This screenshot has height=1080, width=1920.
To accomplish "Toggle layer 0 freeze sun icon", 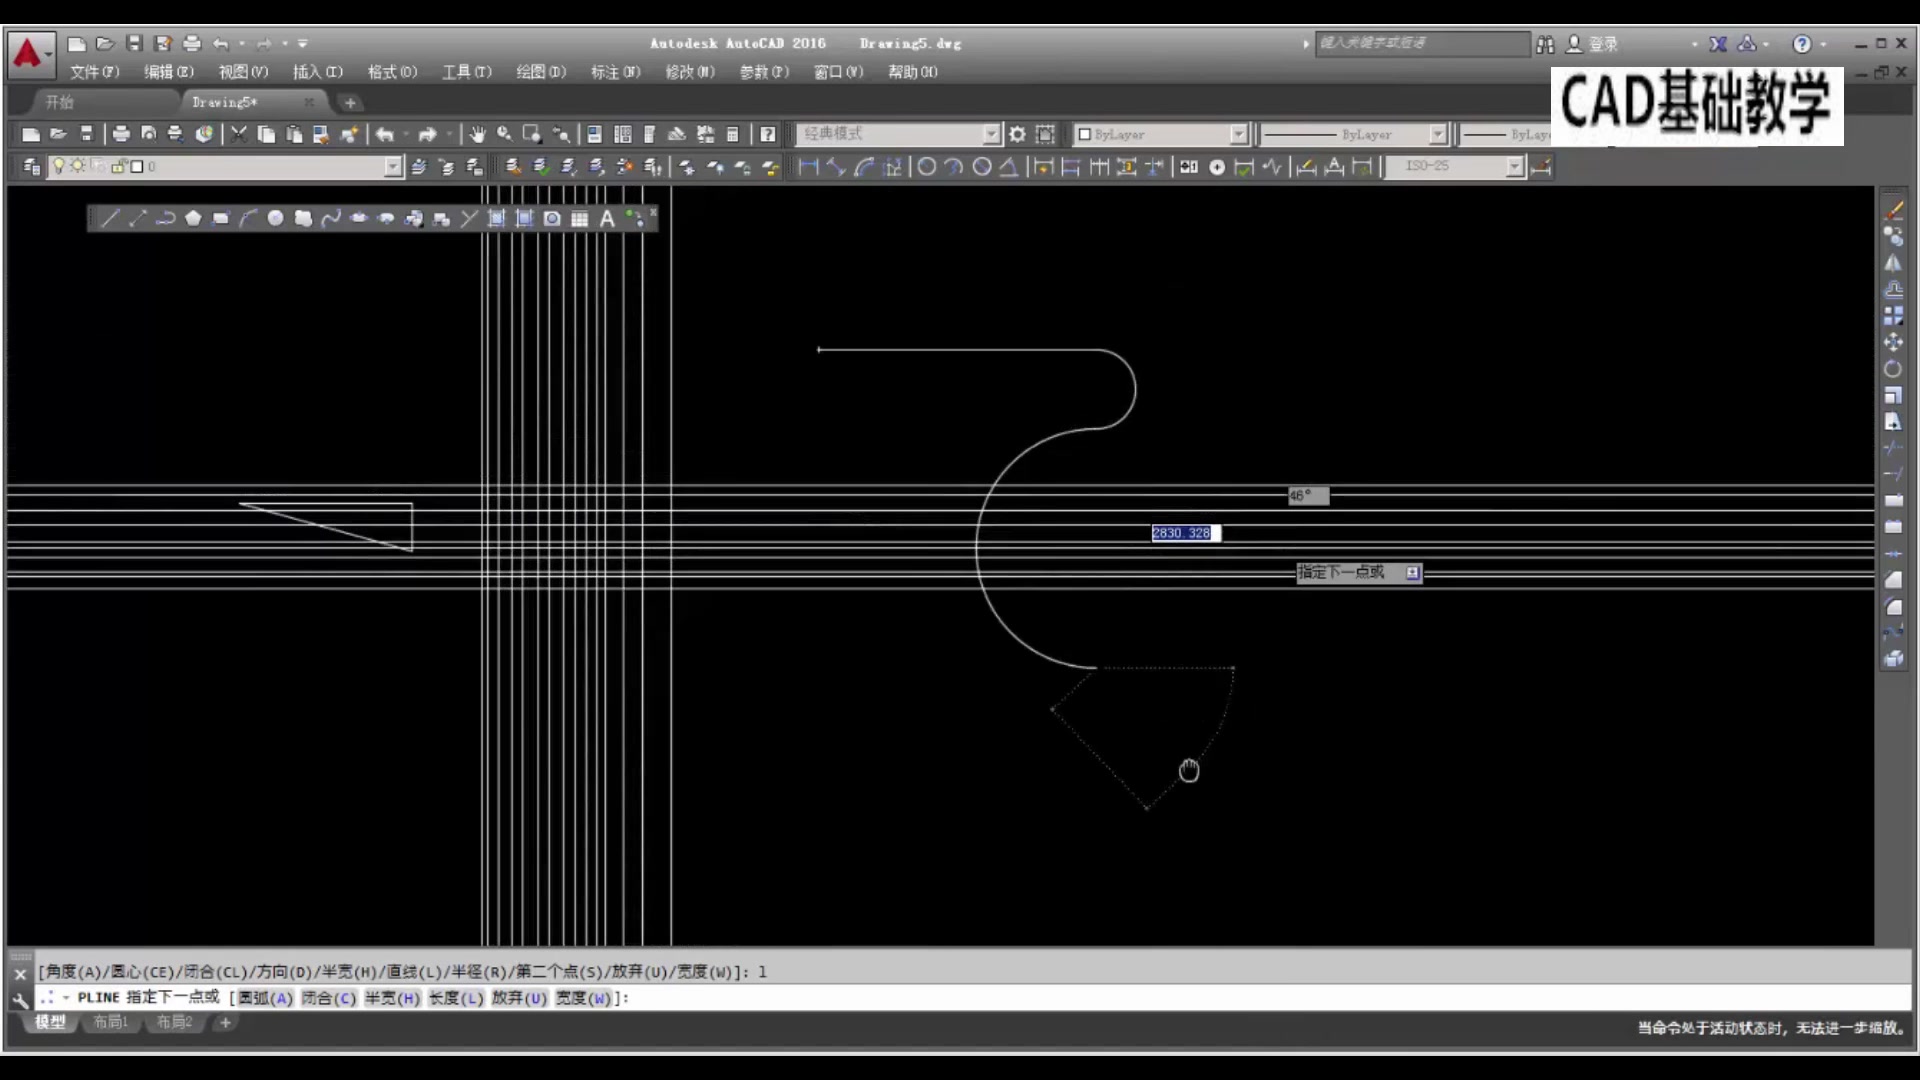I will [x=77, y=166].
